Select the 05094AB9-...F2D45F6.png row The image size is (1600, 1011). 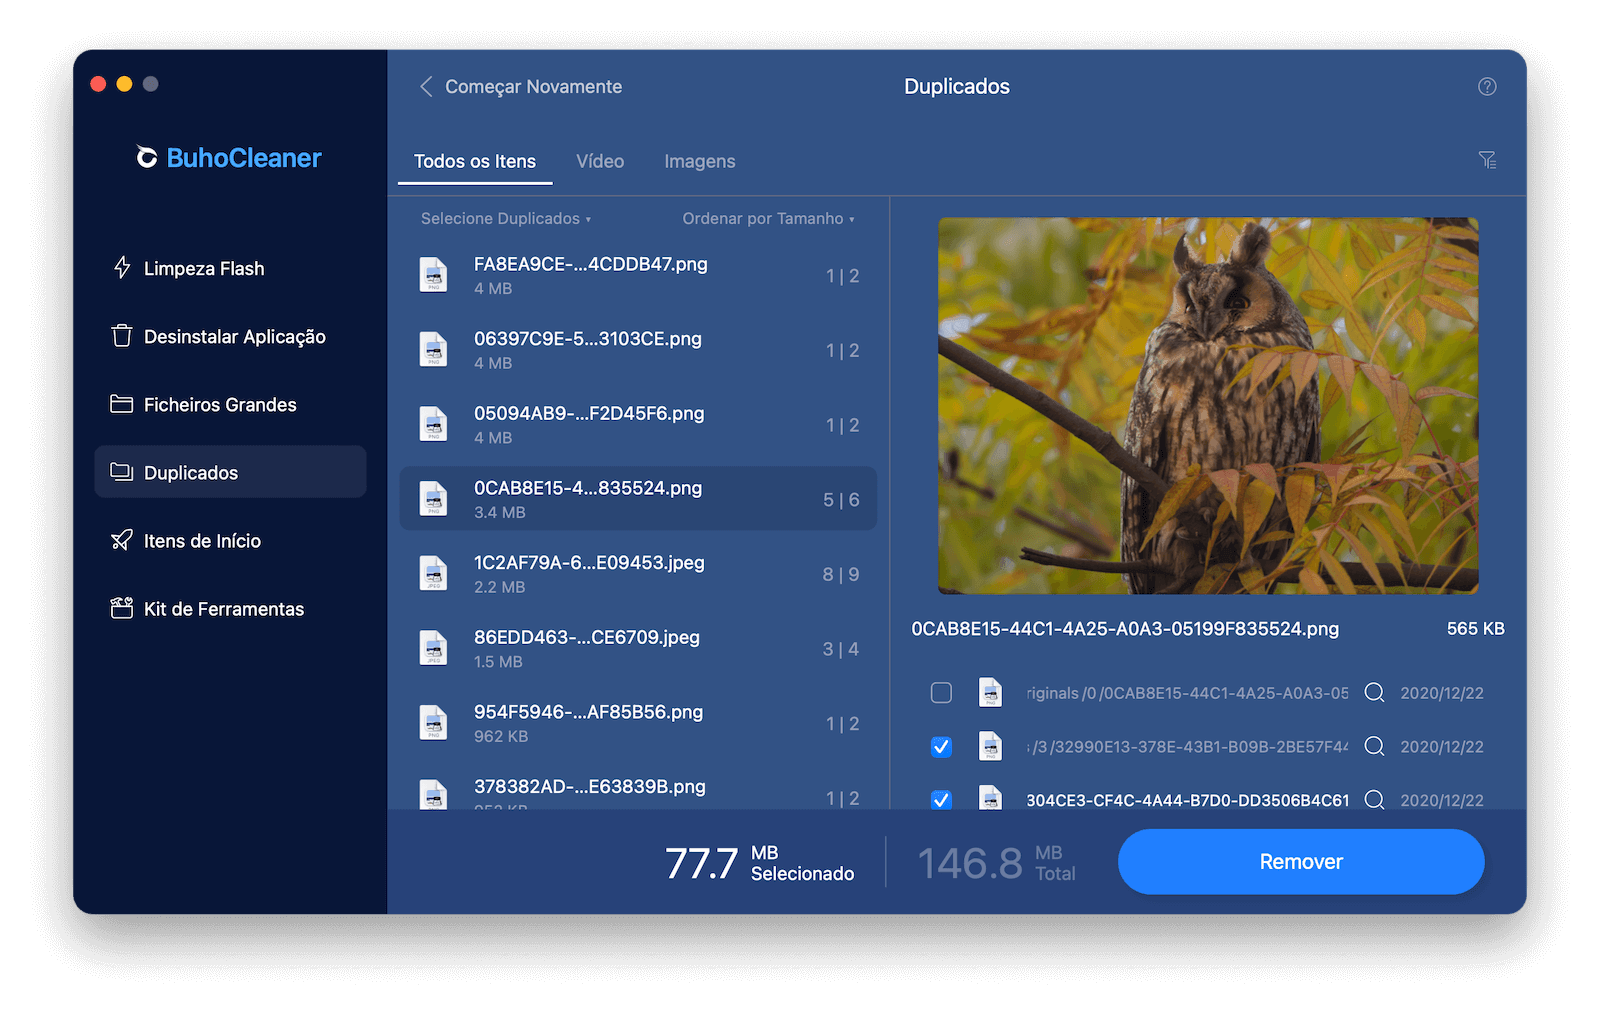click(x=638, y=424)
